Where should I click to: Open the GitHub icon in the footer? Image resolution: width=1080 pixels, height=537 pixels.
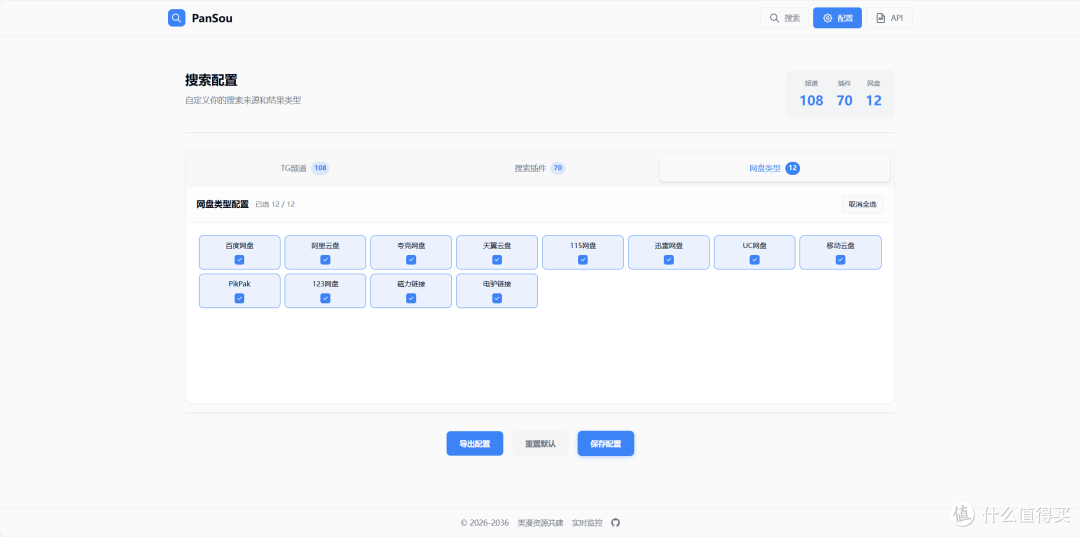[x=616, y=523]
